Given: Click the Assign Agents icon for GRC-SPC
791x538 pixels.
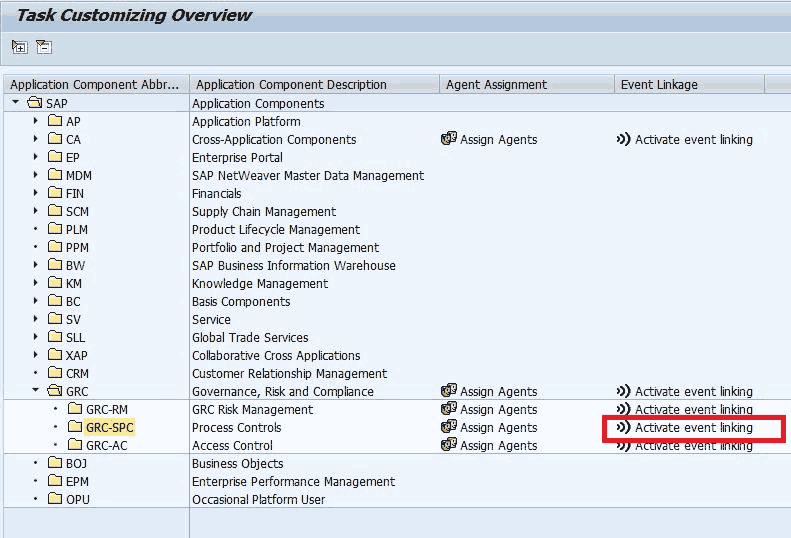Looking at the screenshot, I should [449, 427].
